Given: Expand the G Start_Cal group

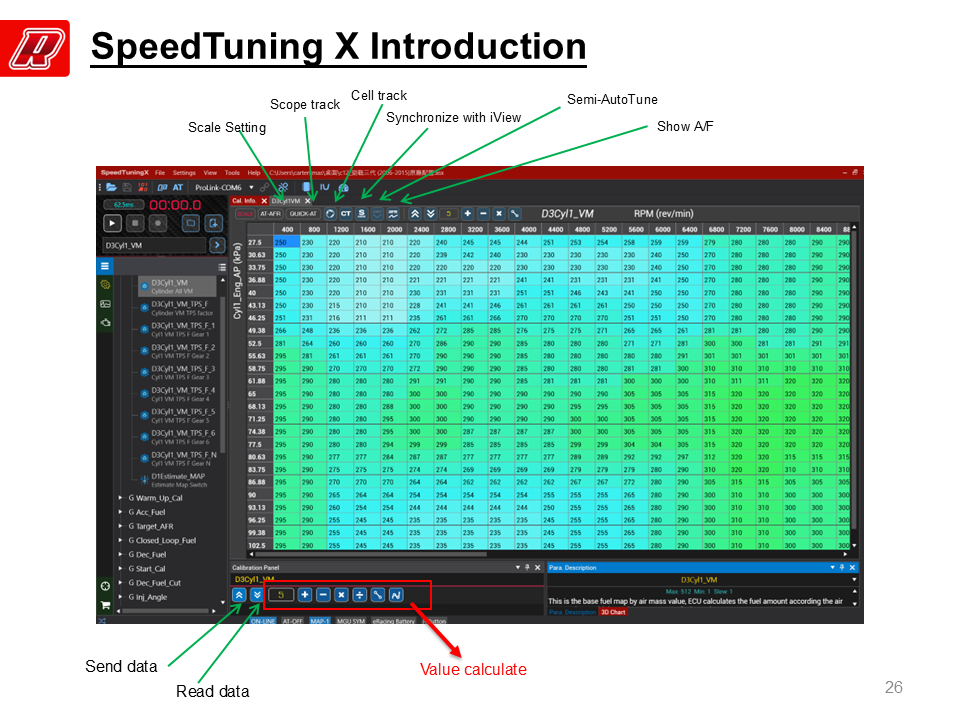Looking at the screenshot, I should [121, 568].
